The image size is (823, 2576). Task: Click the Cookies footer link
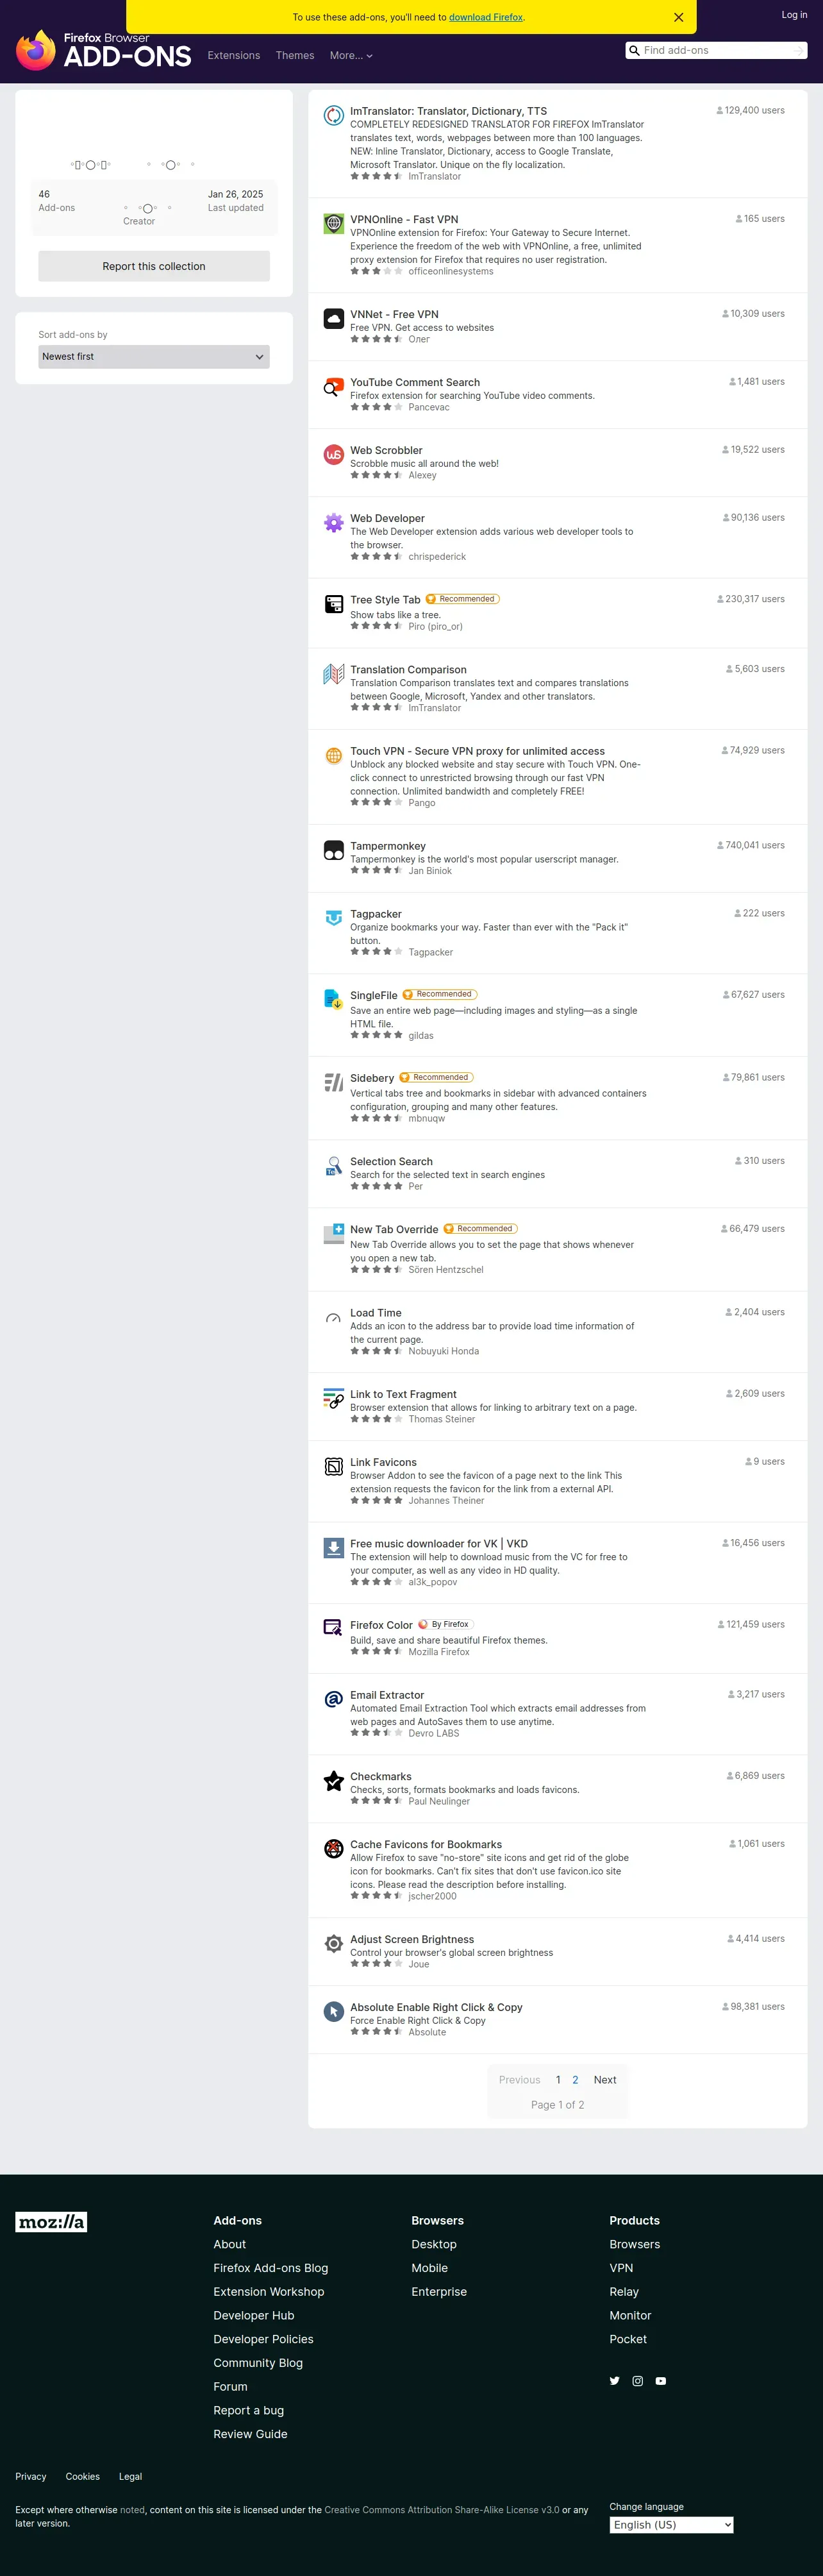[83, 2477]
